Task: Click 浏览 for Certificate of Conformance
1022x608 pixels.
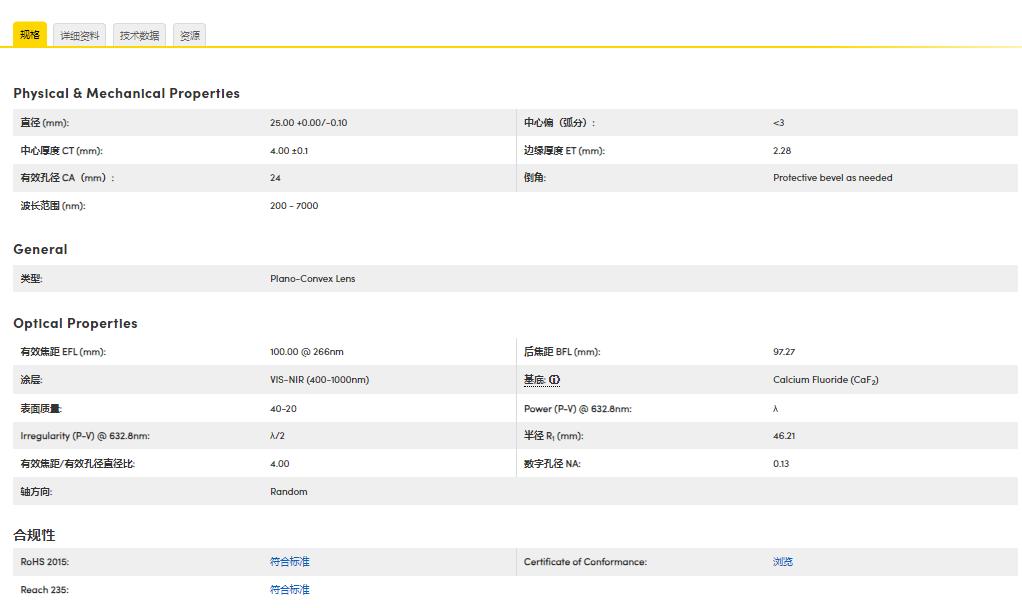Action: 782,562
